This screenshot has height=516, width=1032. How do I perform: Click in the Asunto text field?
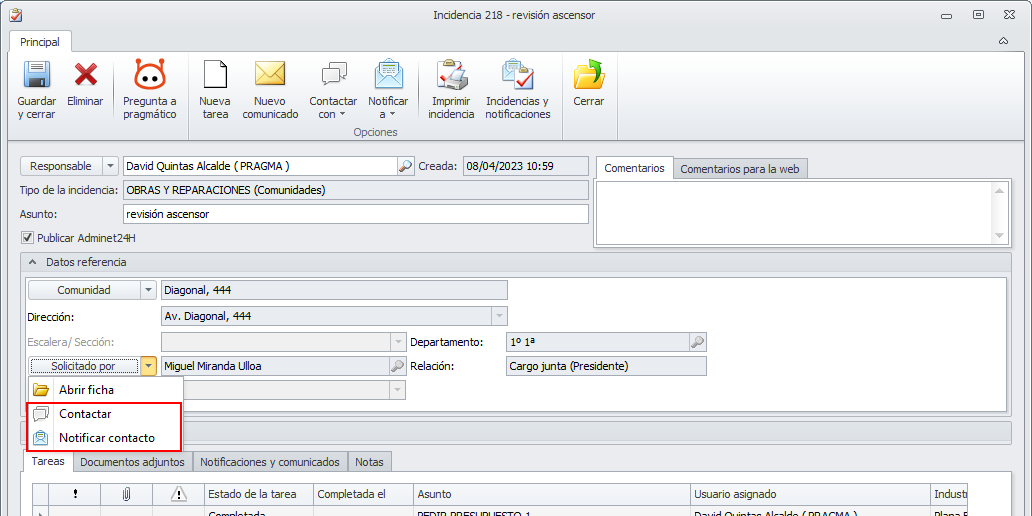click(355, 214)
